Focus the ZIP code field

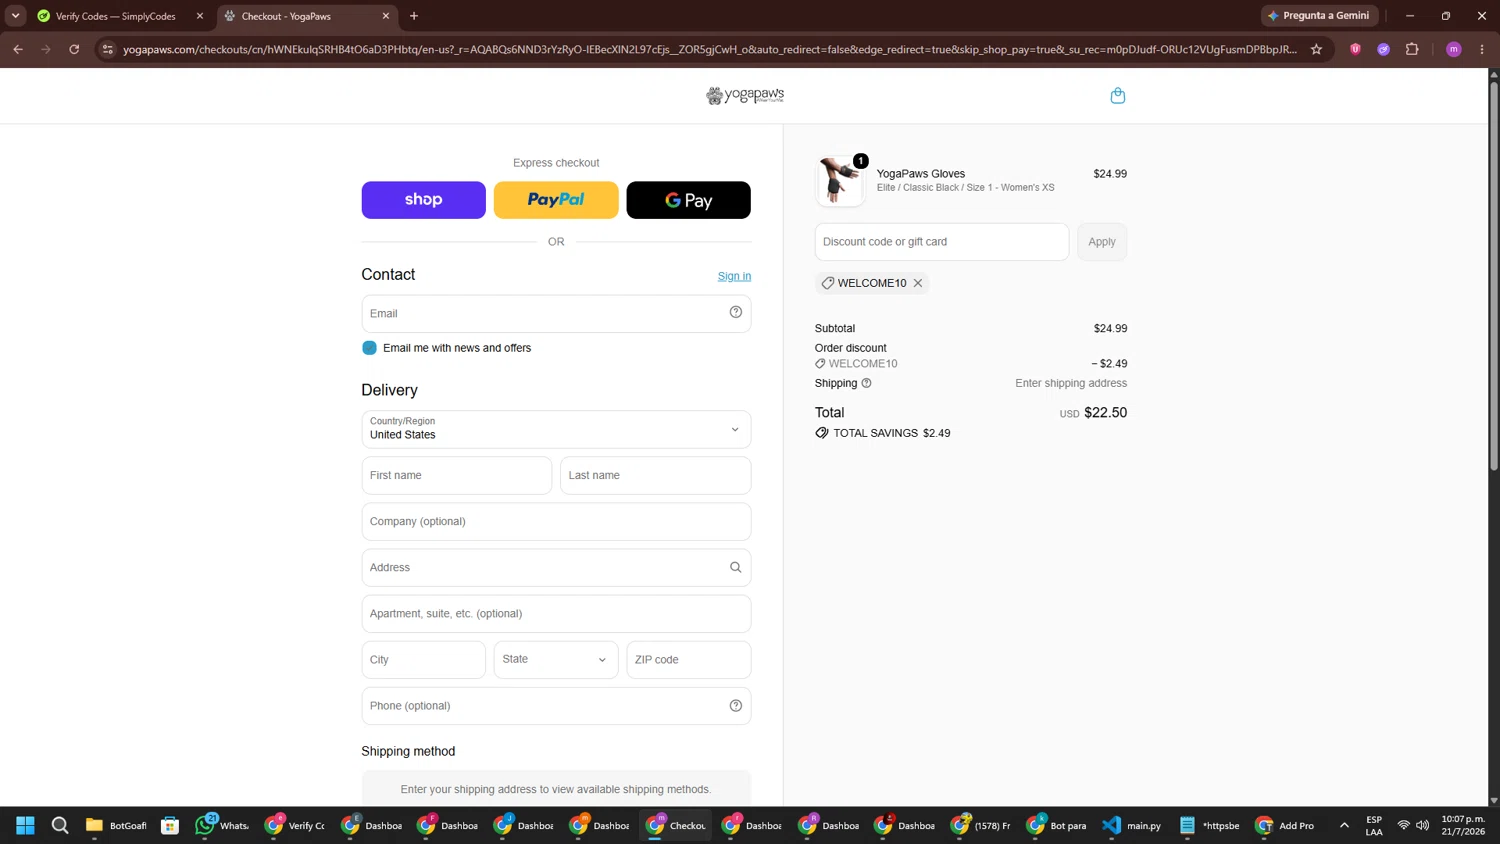click(x=689, y=660)
